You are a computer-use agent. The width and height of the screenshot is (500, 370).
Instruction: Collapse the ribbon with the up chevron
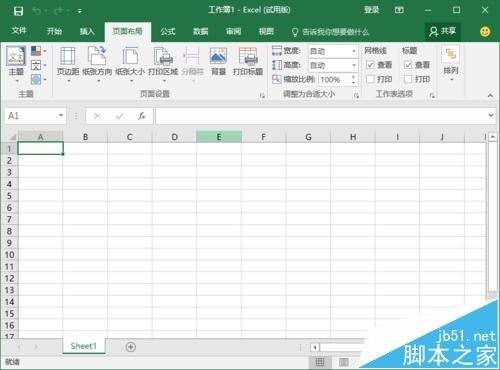[490, 96]
